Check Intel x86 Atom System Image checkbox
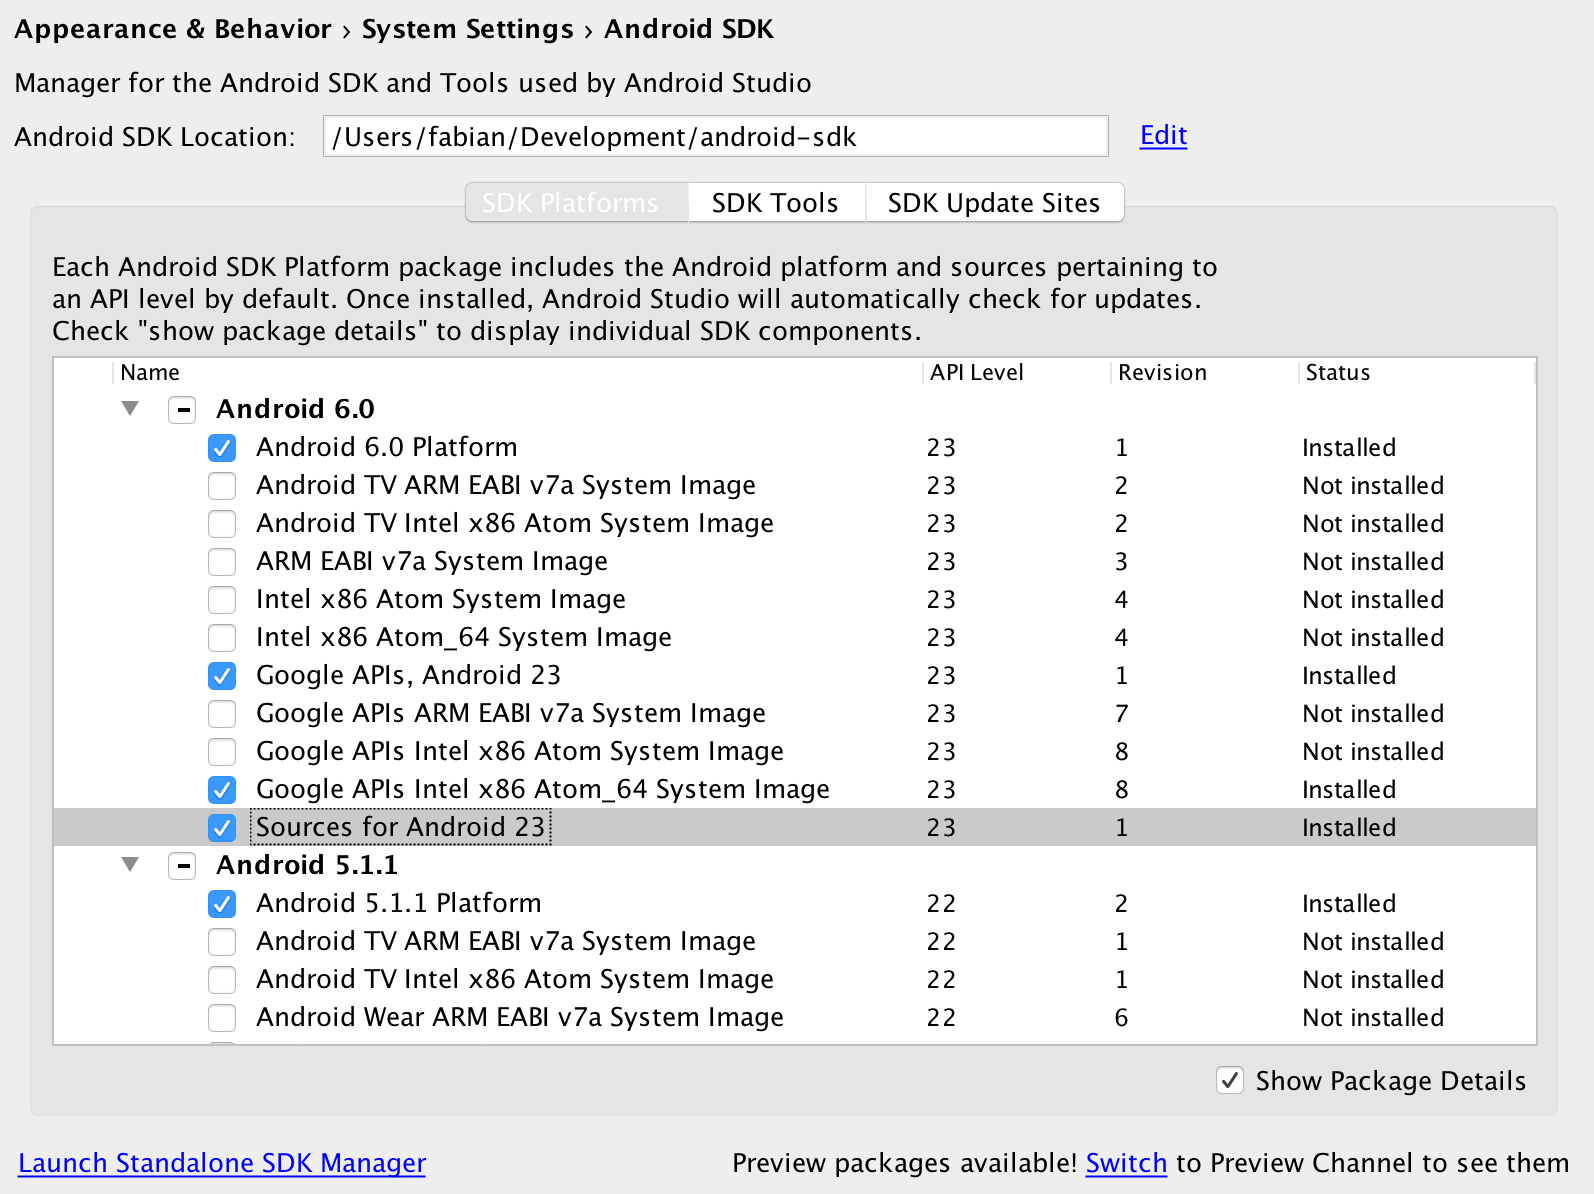The image size is (1594, 1194). click(222, 600)
